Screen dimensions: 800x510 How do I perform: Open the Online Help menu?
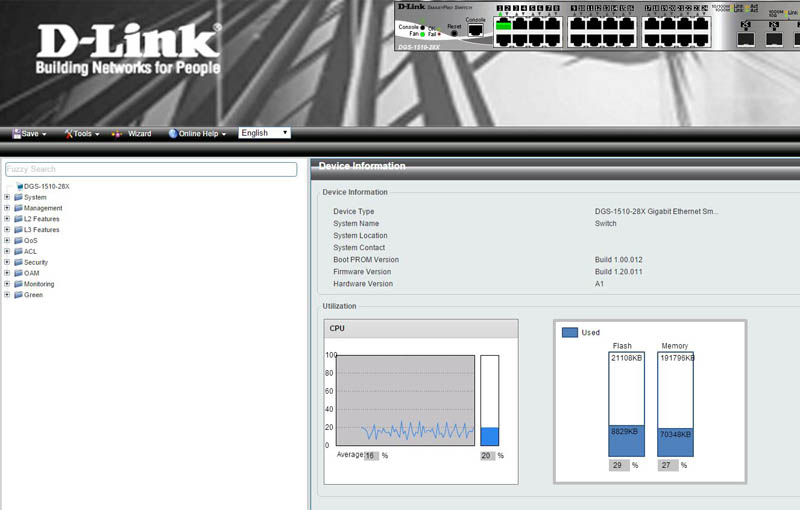pos(197,134)
